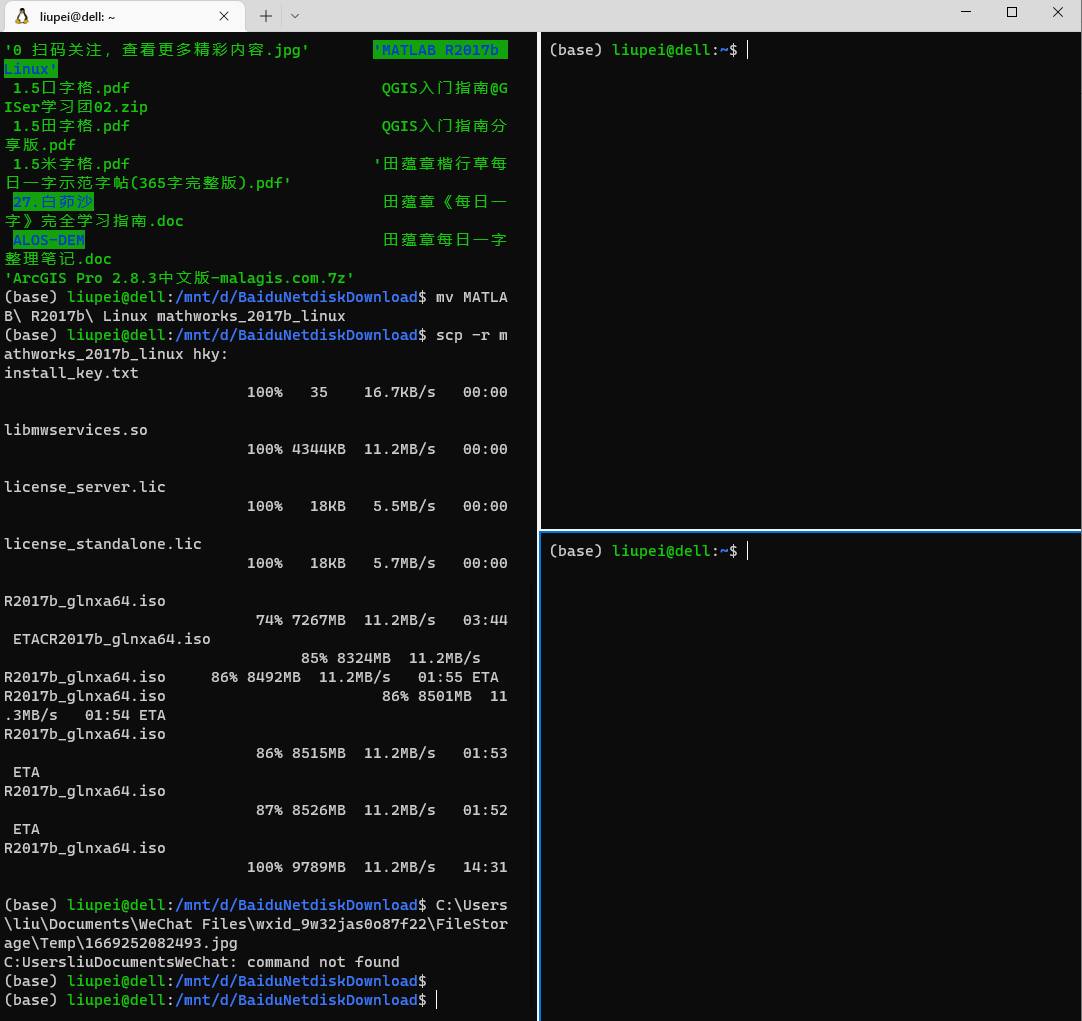This screenshot has width=1082, height=1021.
Task: Open a new tab with the plus button
Action: click(x=266, y=16)
